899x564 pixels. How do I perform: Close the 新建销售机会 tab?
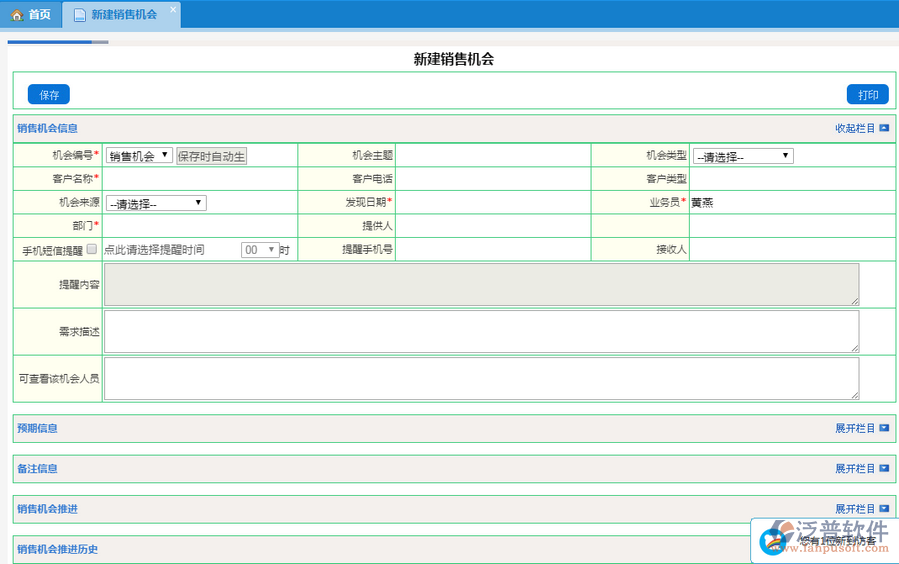[172, 10]
